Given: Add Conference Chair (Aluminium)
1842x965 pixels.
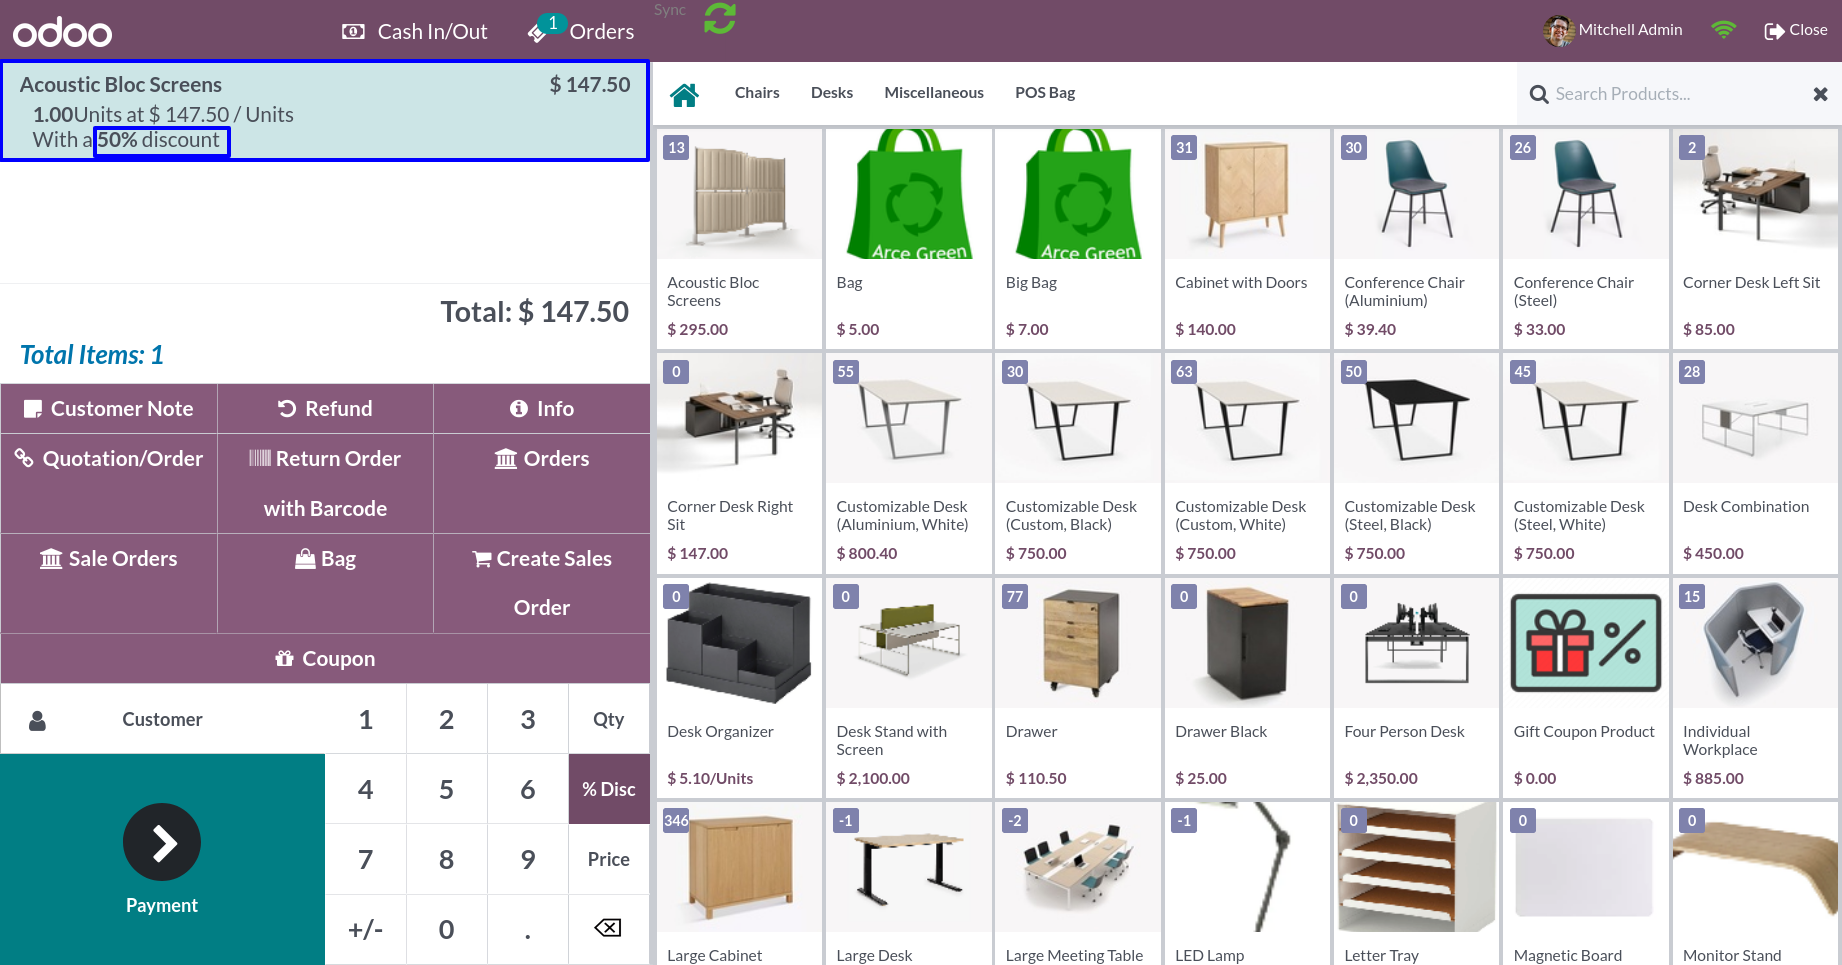Looking at the screenshot, I should point(1416,238).
